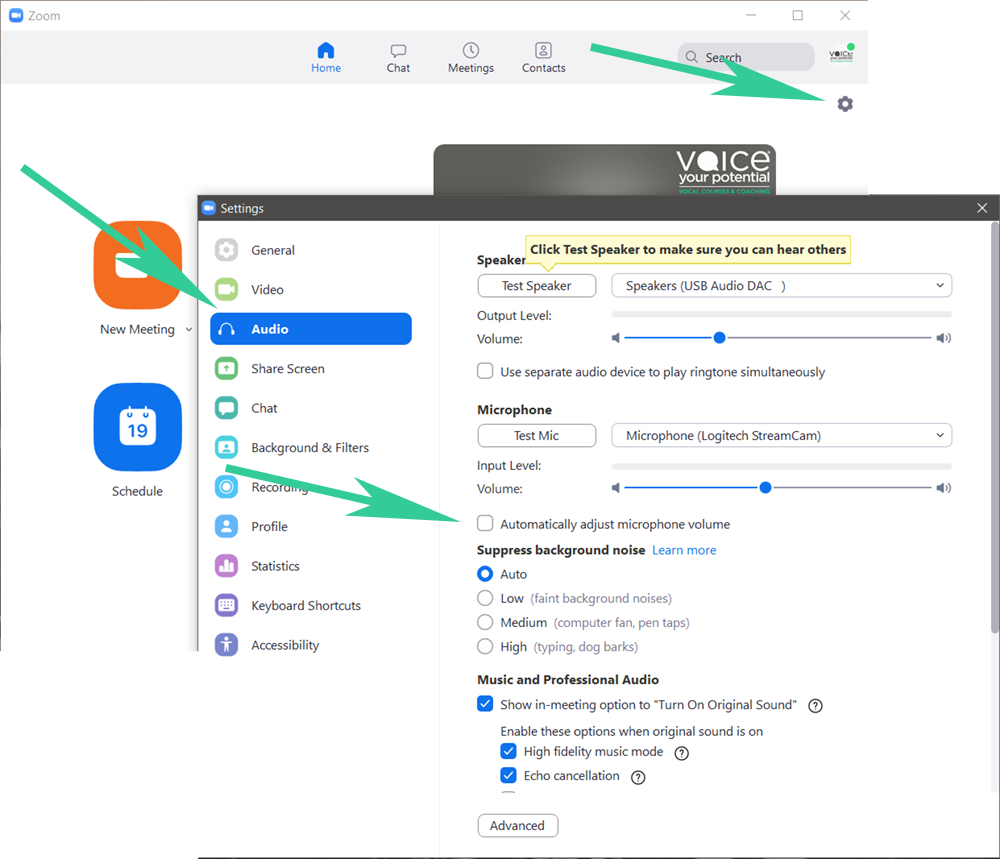Click the Audio headphones sidebar icon

(x=226, y=329)
